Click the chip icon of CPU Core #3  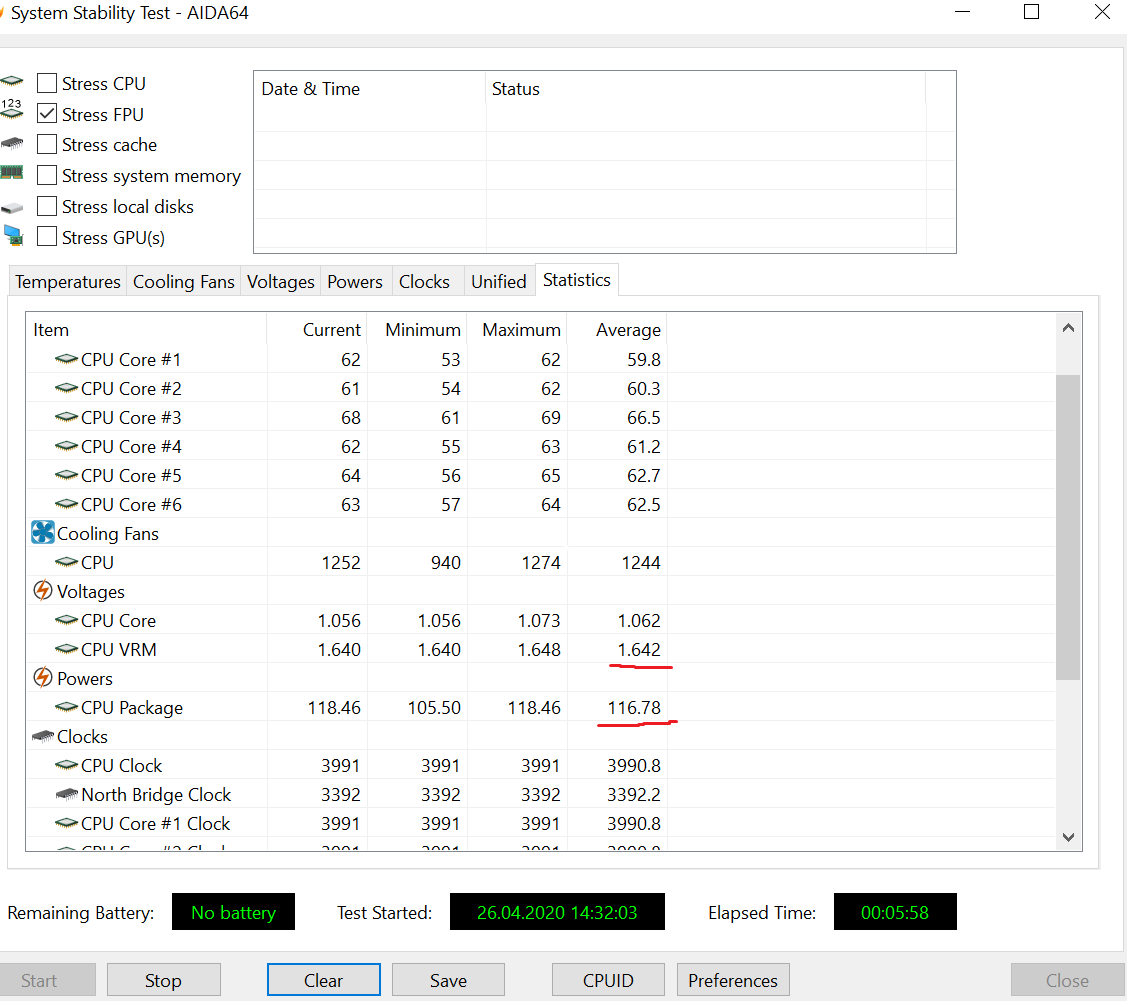tap(66, 417)
